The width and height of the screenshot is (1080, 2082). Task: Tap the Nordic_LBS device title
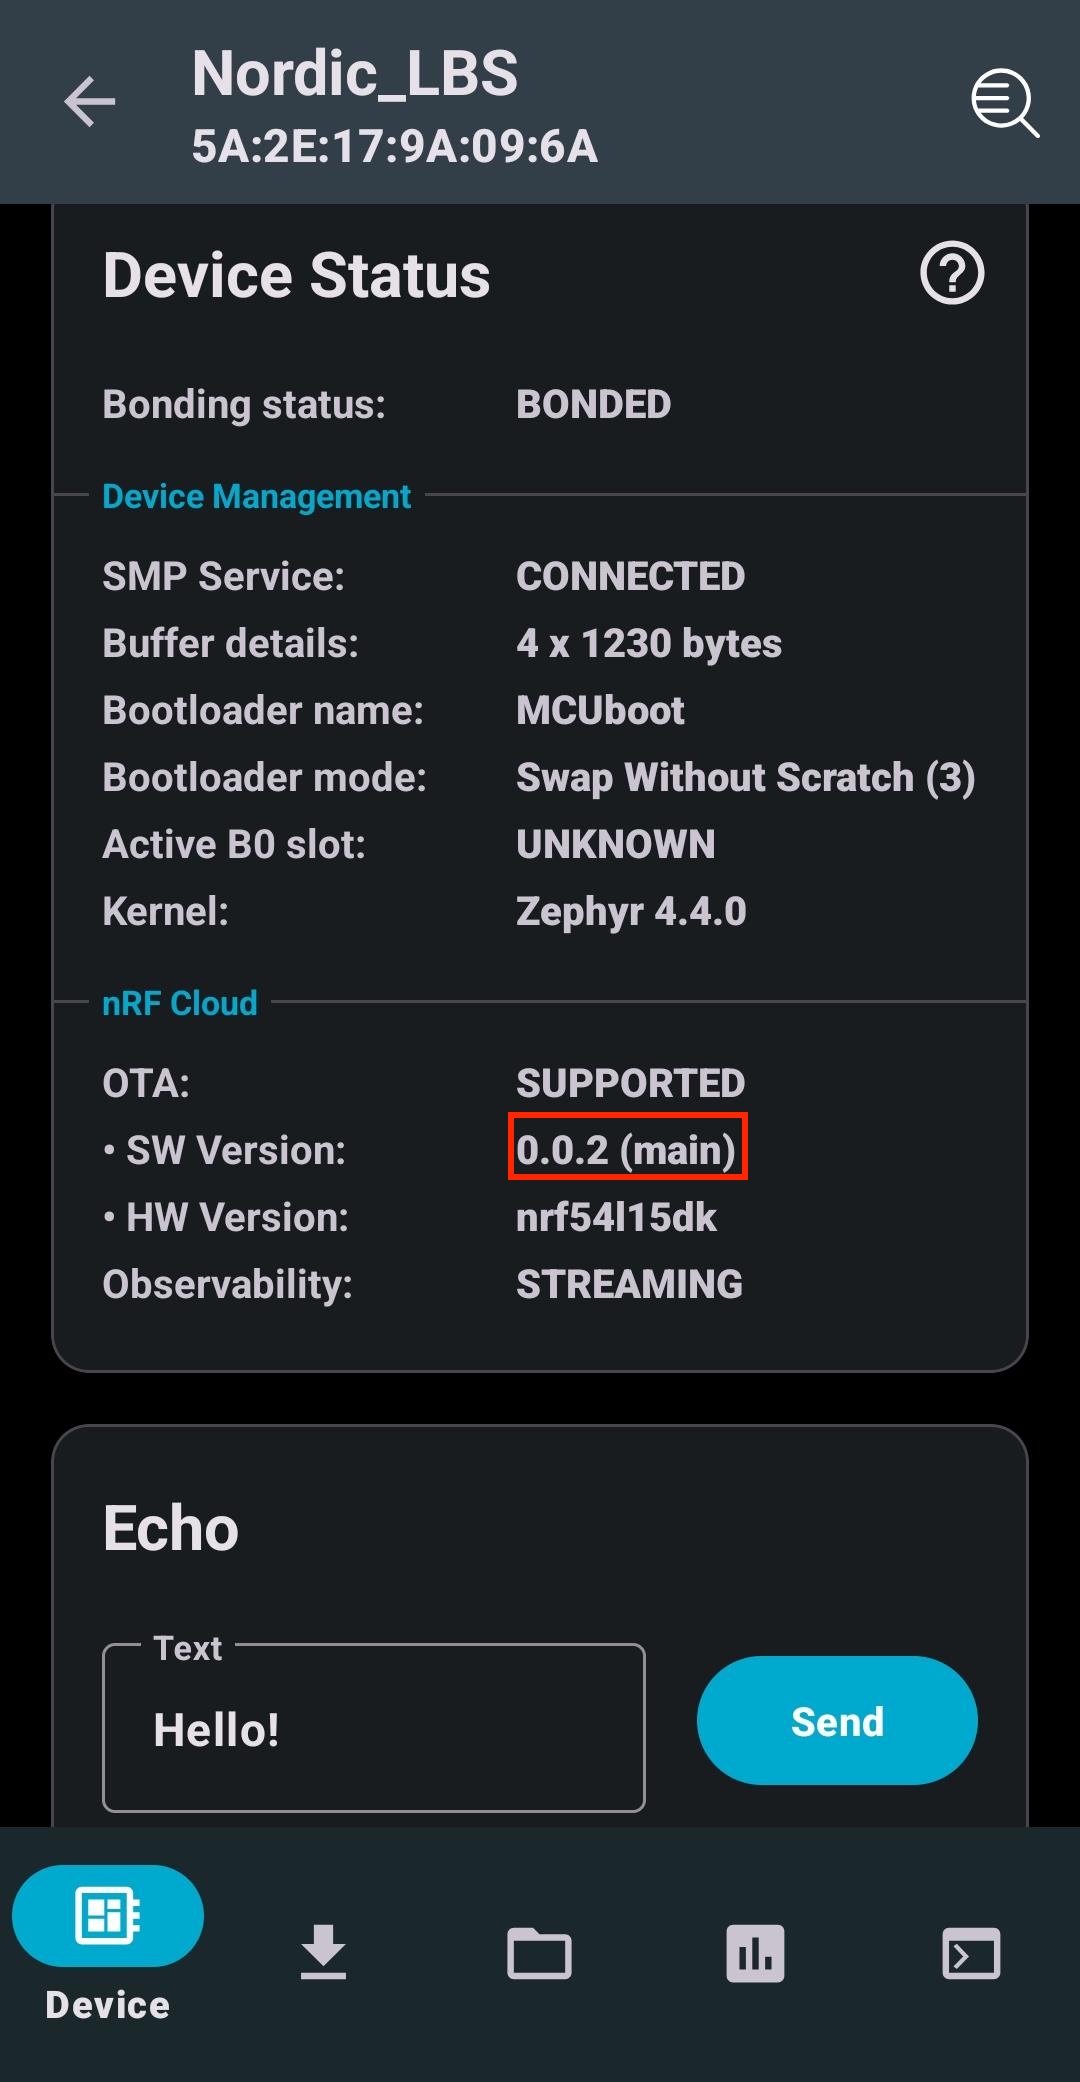tap(355, 74)
